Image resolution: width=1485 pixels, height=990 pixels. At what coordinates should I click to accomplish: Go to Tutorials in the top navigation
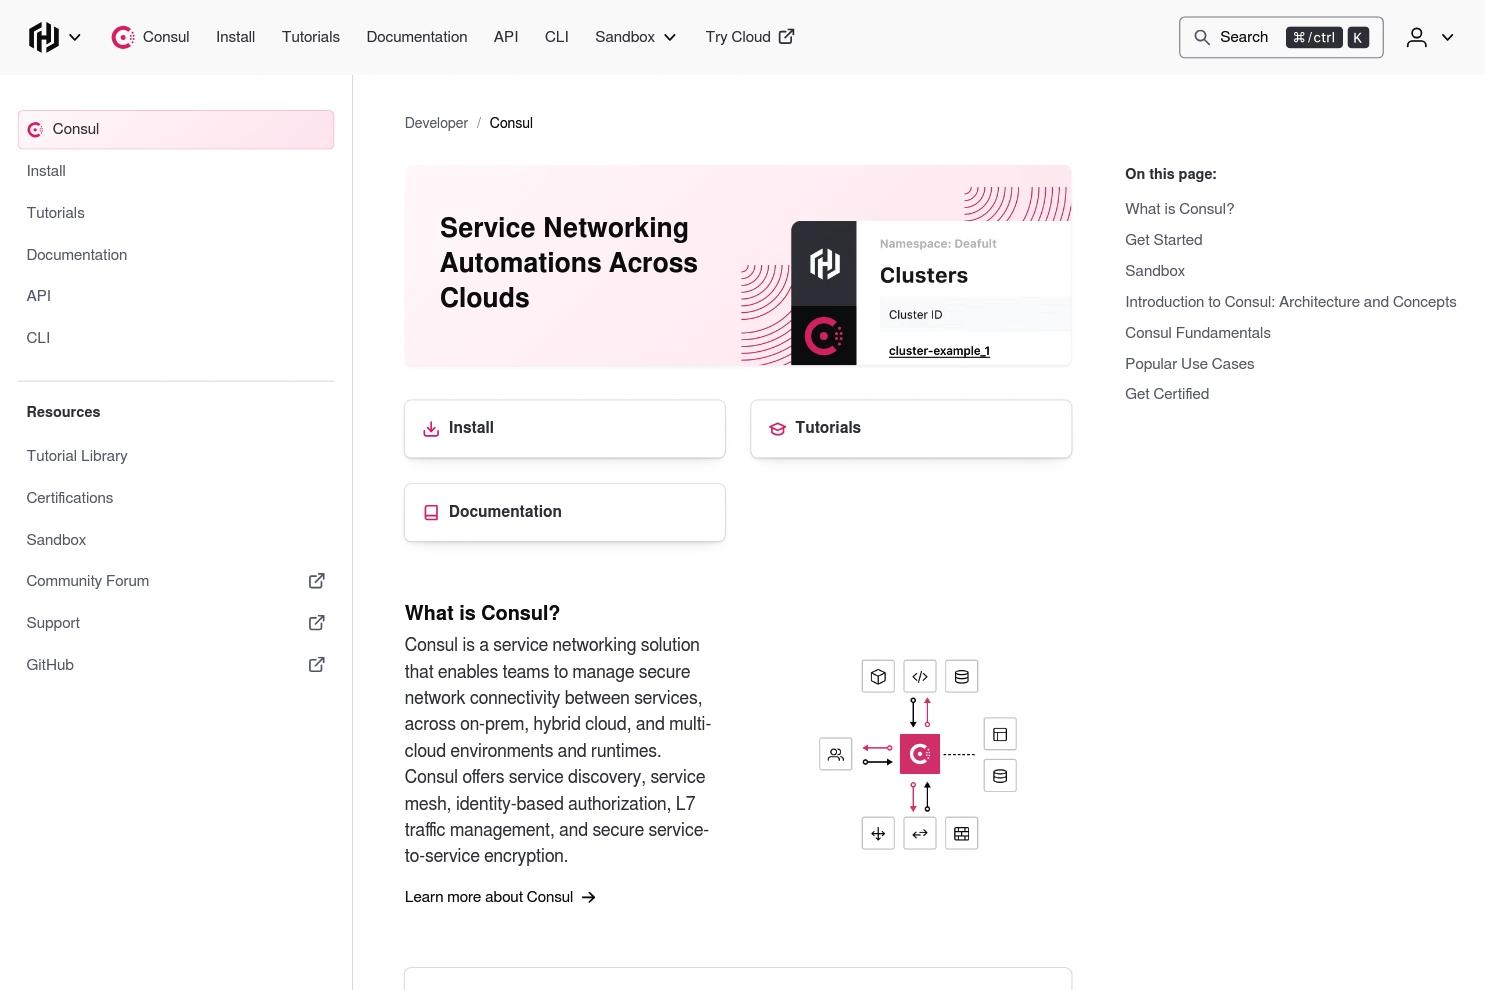(x=311, y=37)
